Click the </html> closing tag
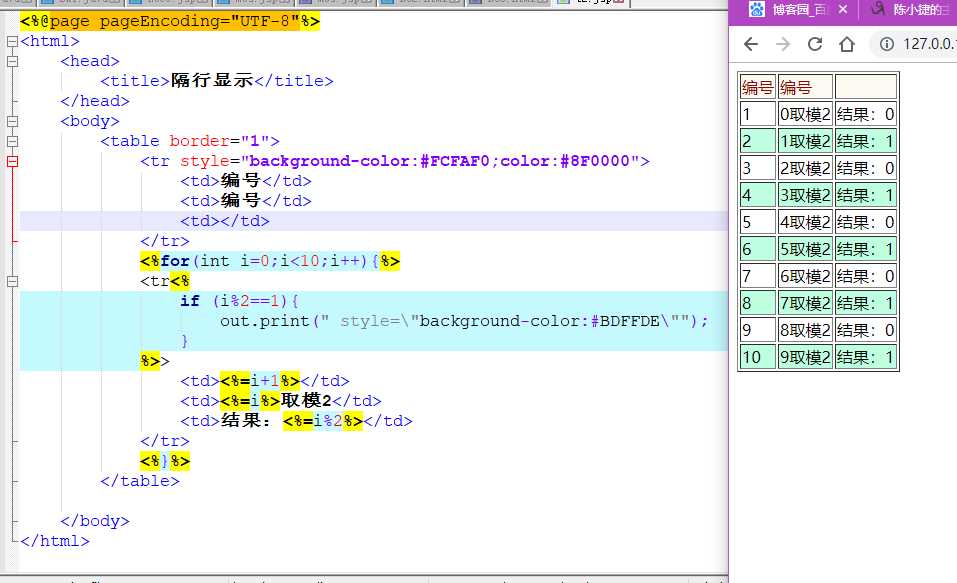The width and height of the screenshot is (957, 583). coord(55,541)
